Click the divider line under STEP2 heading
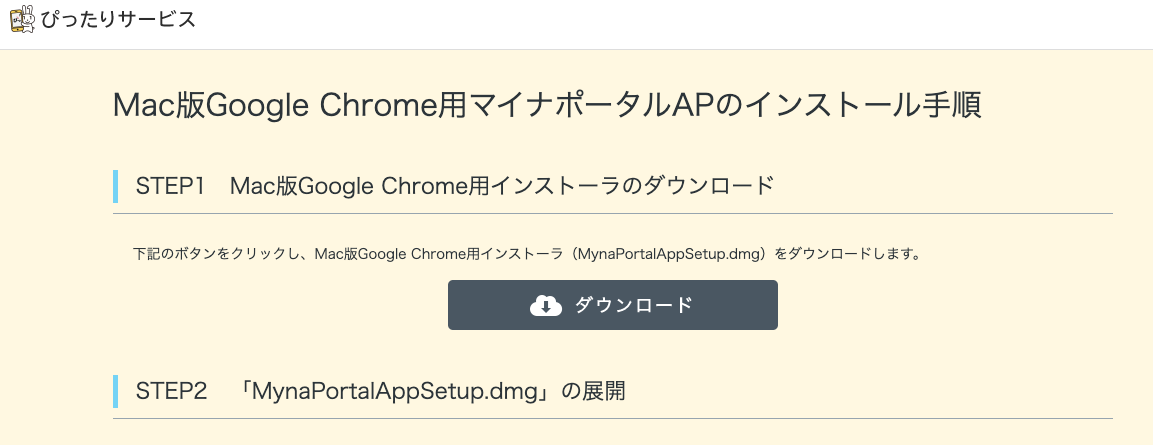The width and height of the screenshot is (1153, 445). click(x=613, y=419)
